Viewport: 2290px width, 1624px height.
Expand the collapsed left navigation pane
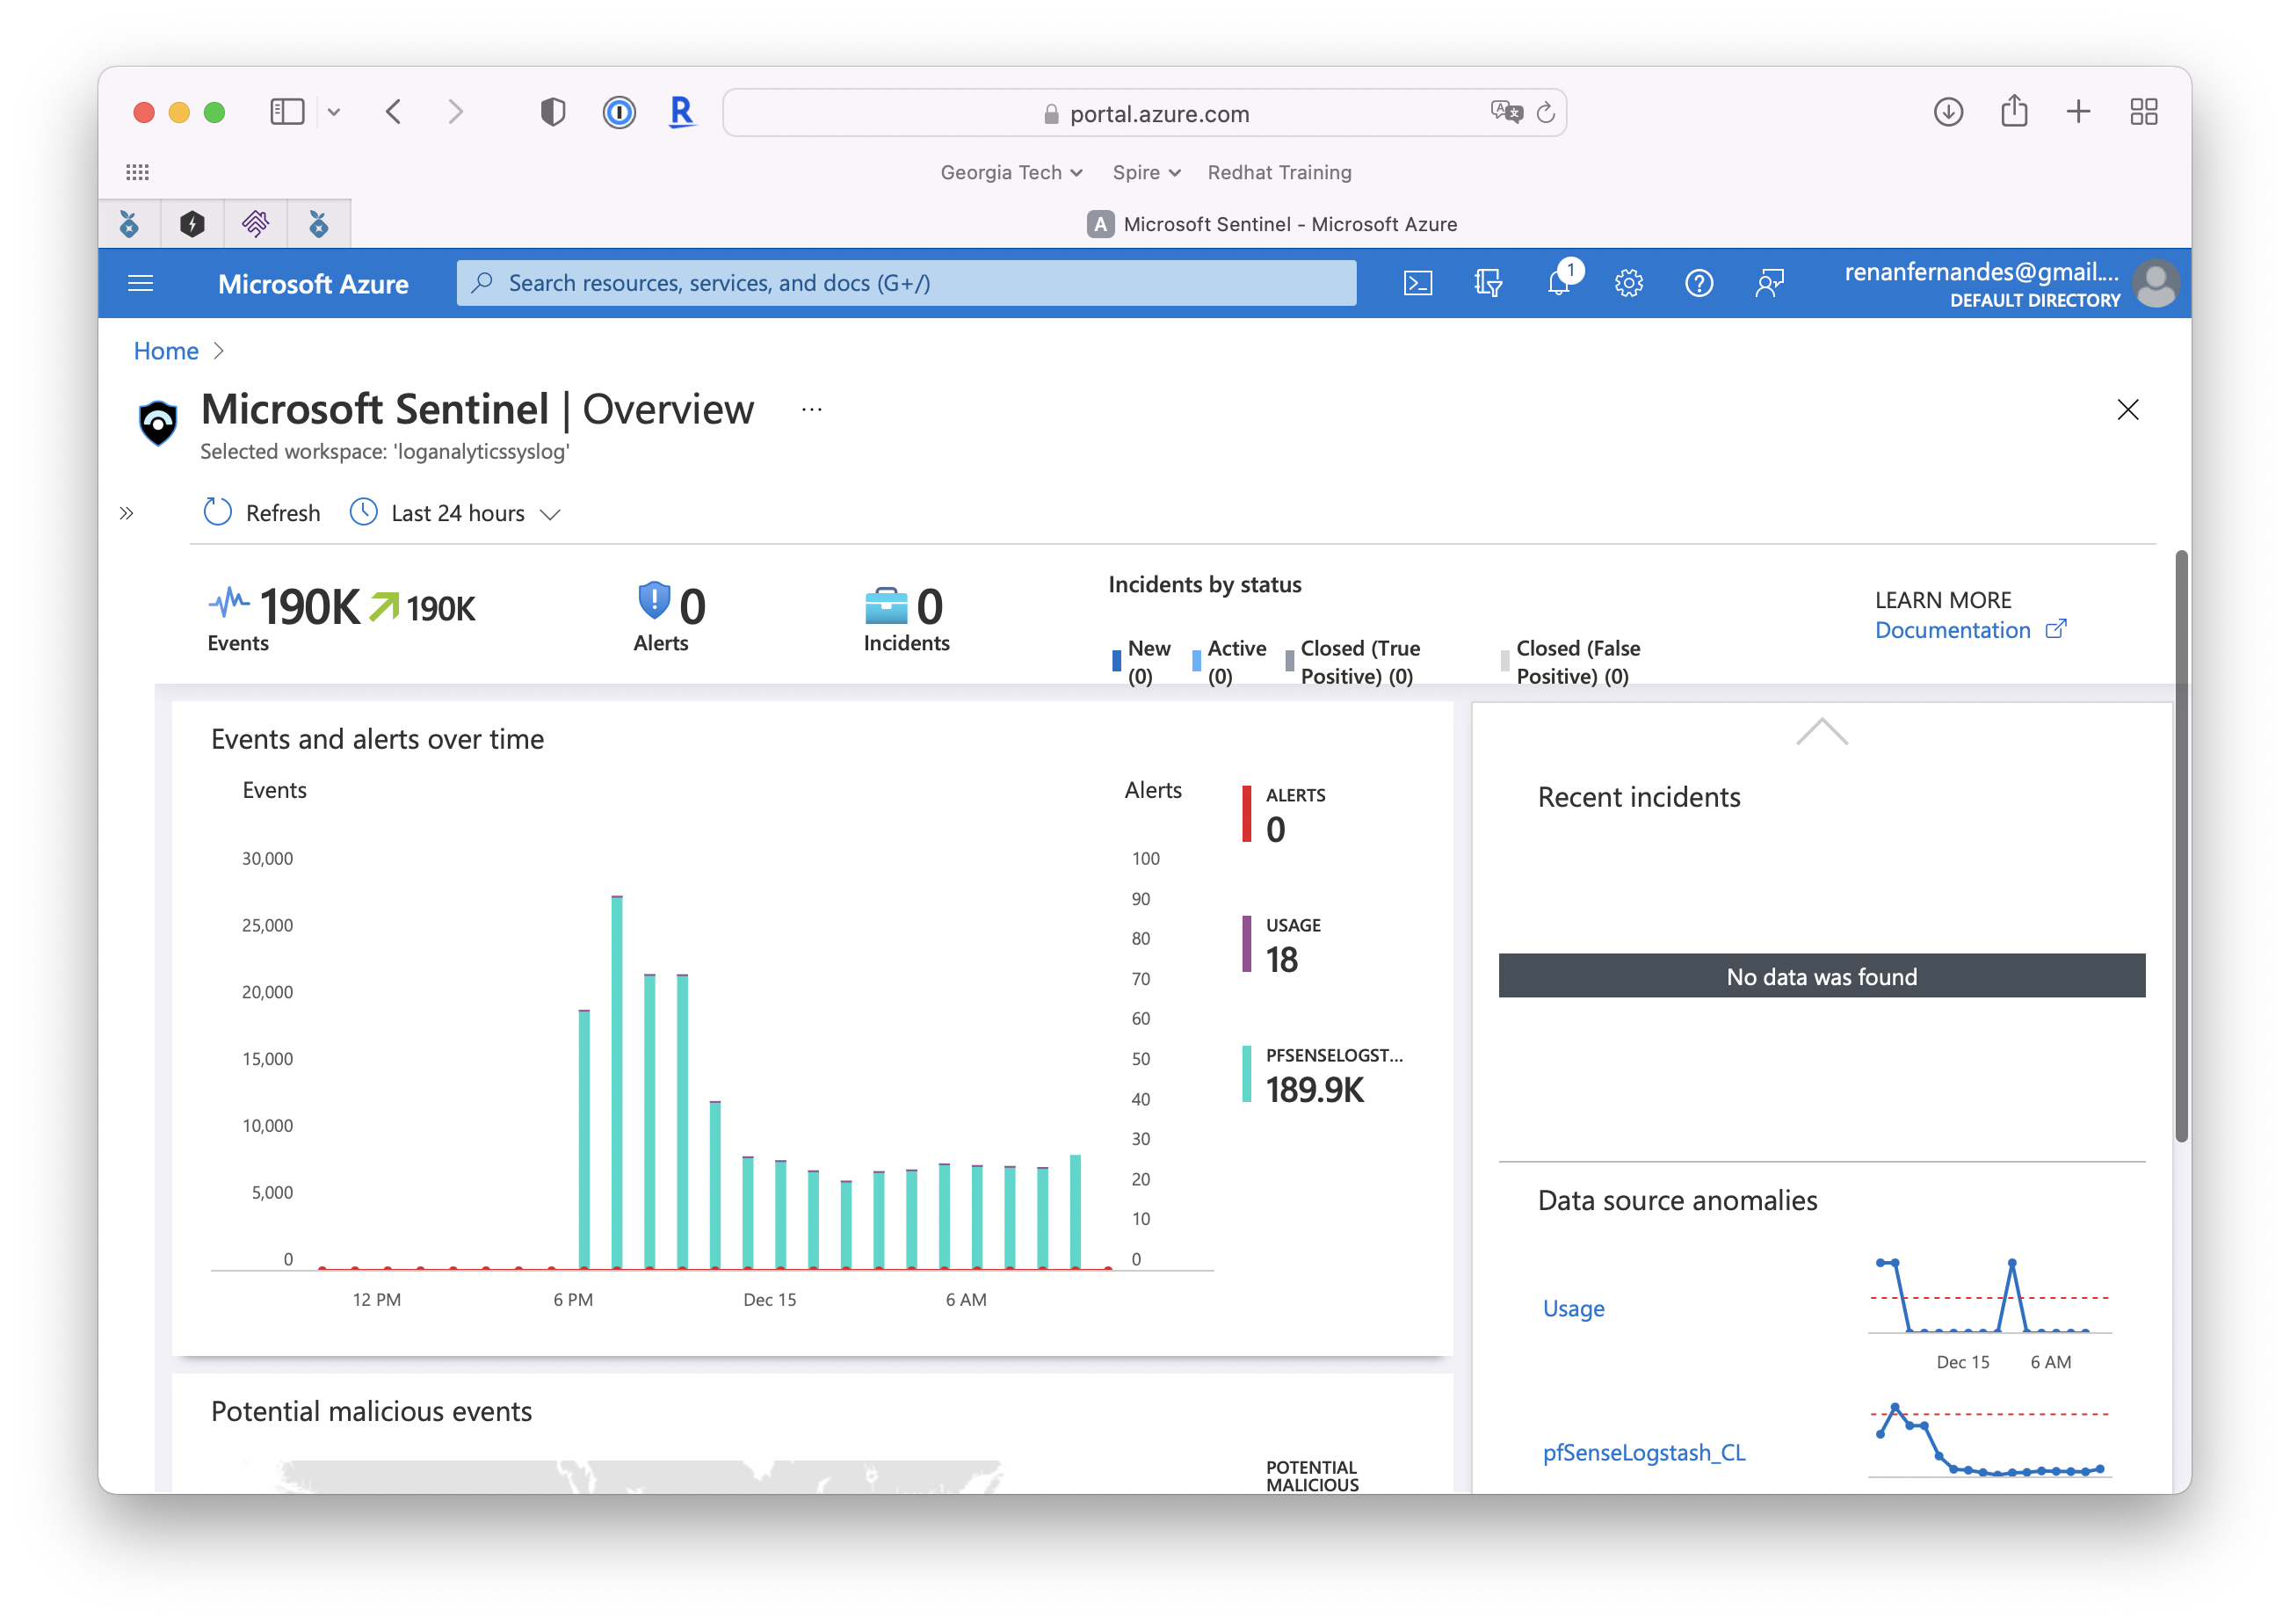click(x=126, y=513)
